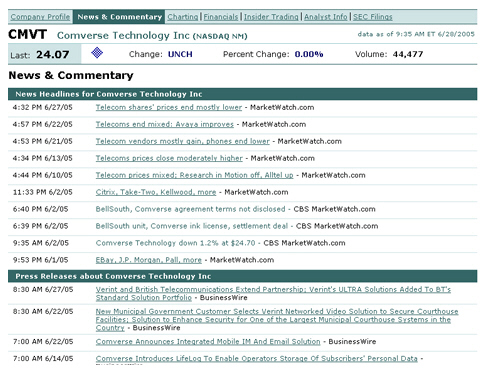This screenshot has height=373, width=496.
Task: Open Verint and British Telecommunications press release
Action: pyautogui.click(x=273, y=293)
